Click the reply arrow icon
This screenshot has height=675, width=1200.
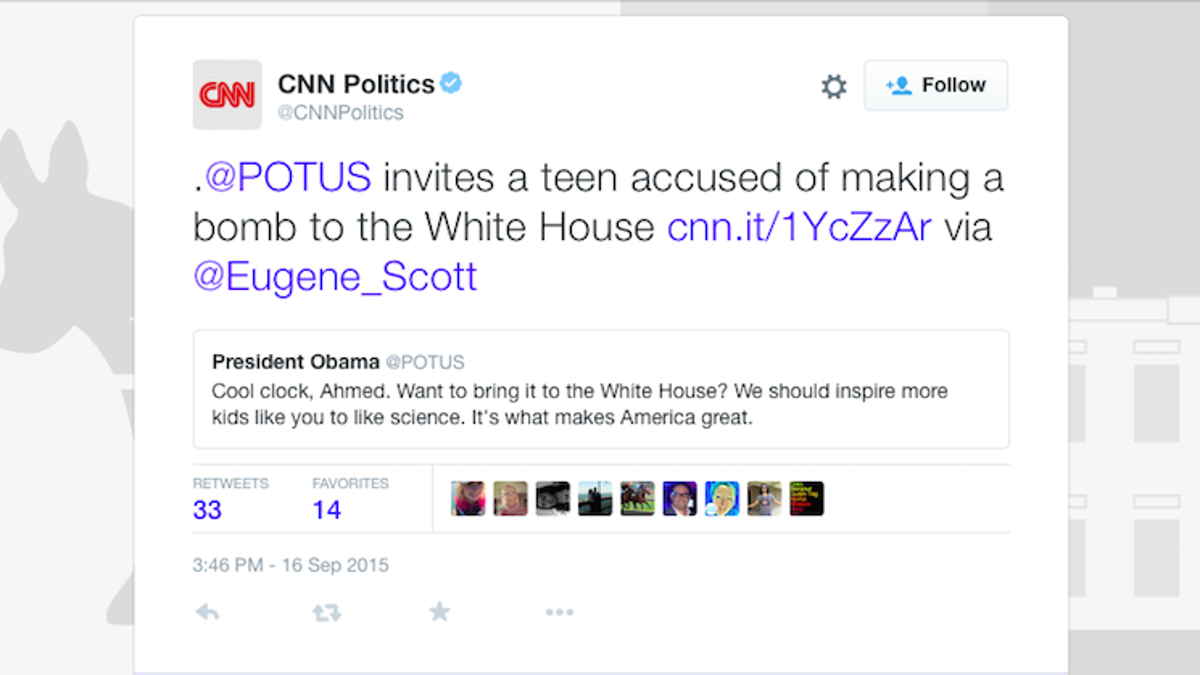pos(207,613)
